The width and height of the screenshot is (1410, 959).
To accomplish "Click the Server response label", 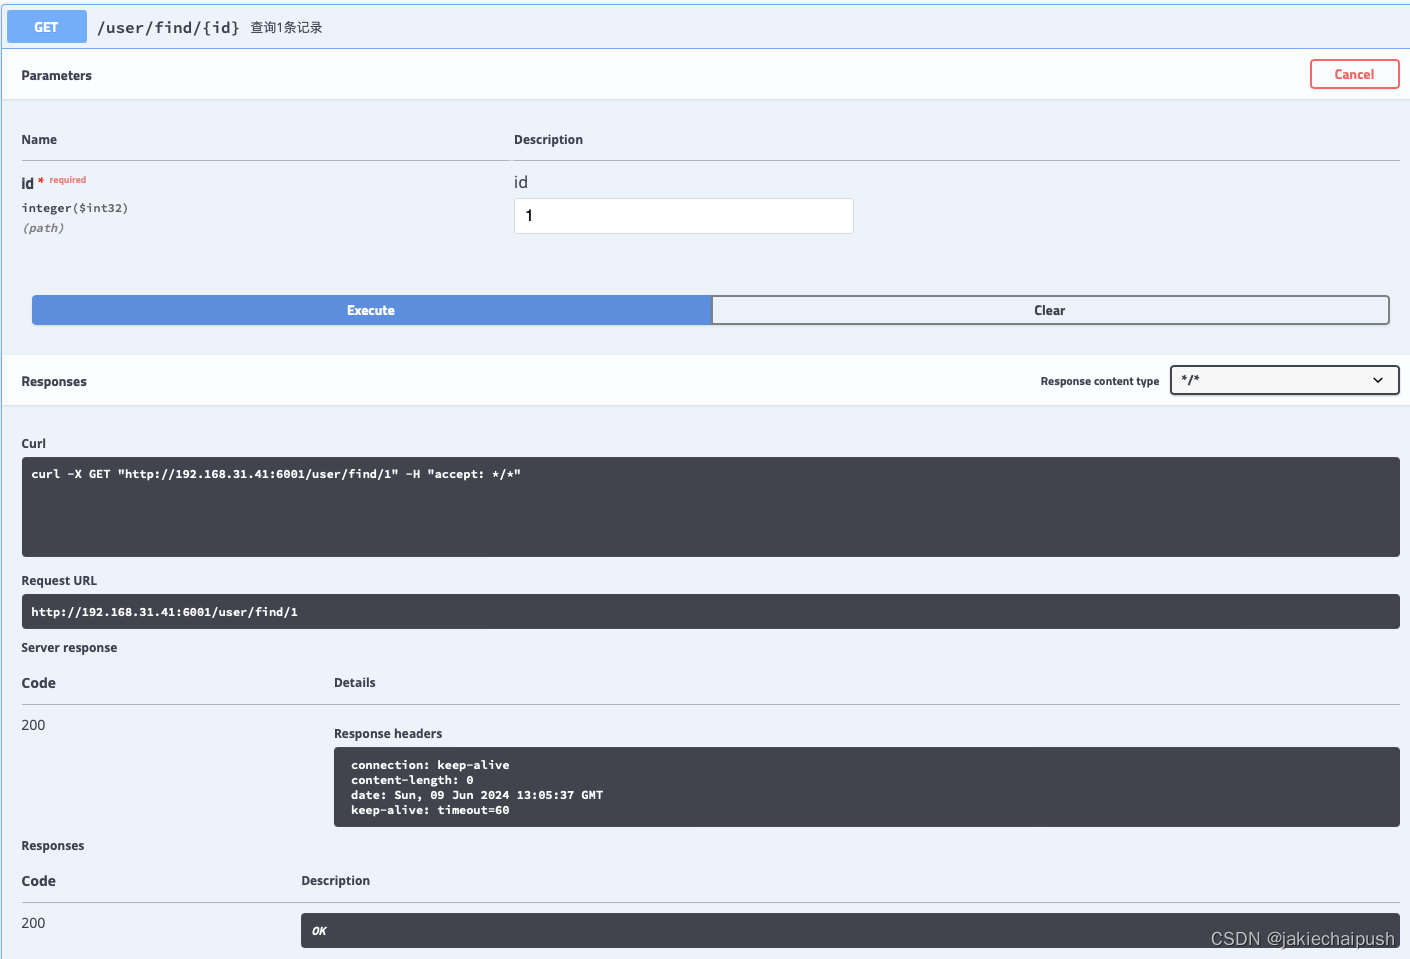I will [x=69, y=648].
